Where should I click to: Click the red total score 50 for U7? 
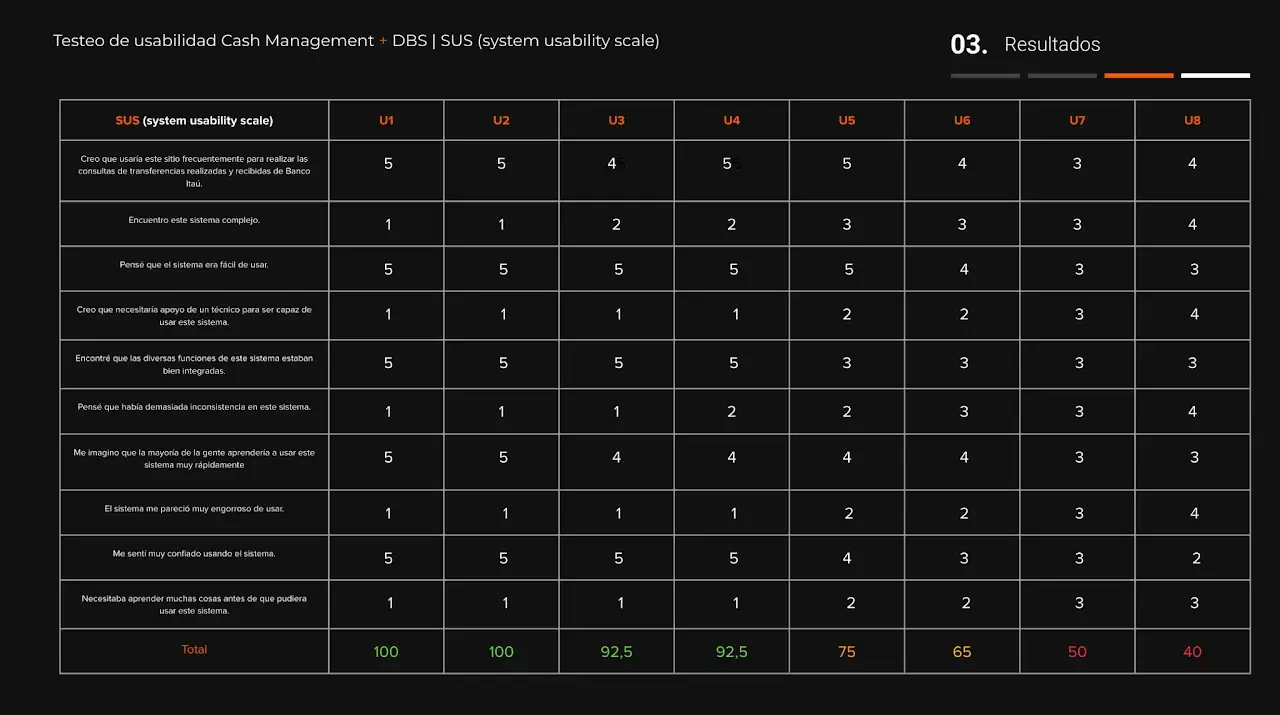pos(1077,652)
